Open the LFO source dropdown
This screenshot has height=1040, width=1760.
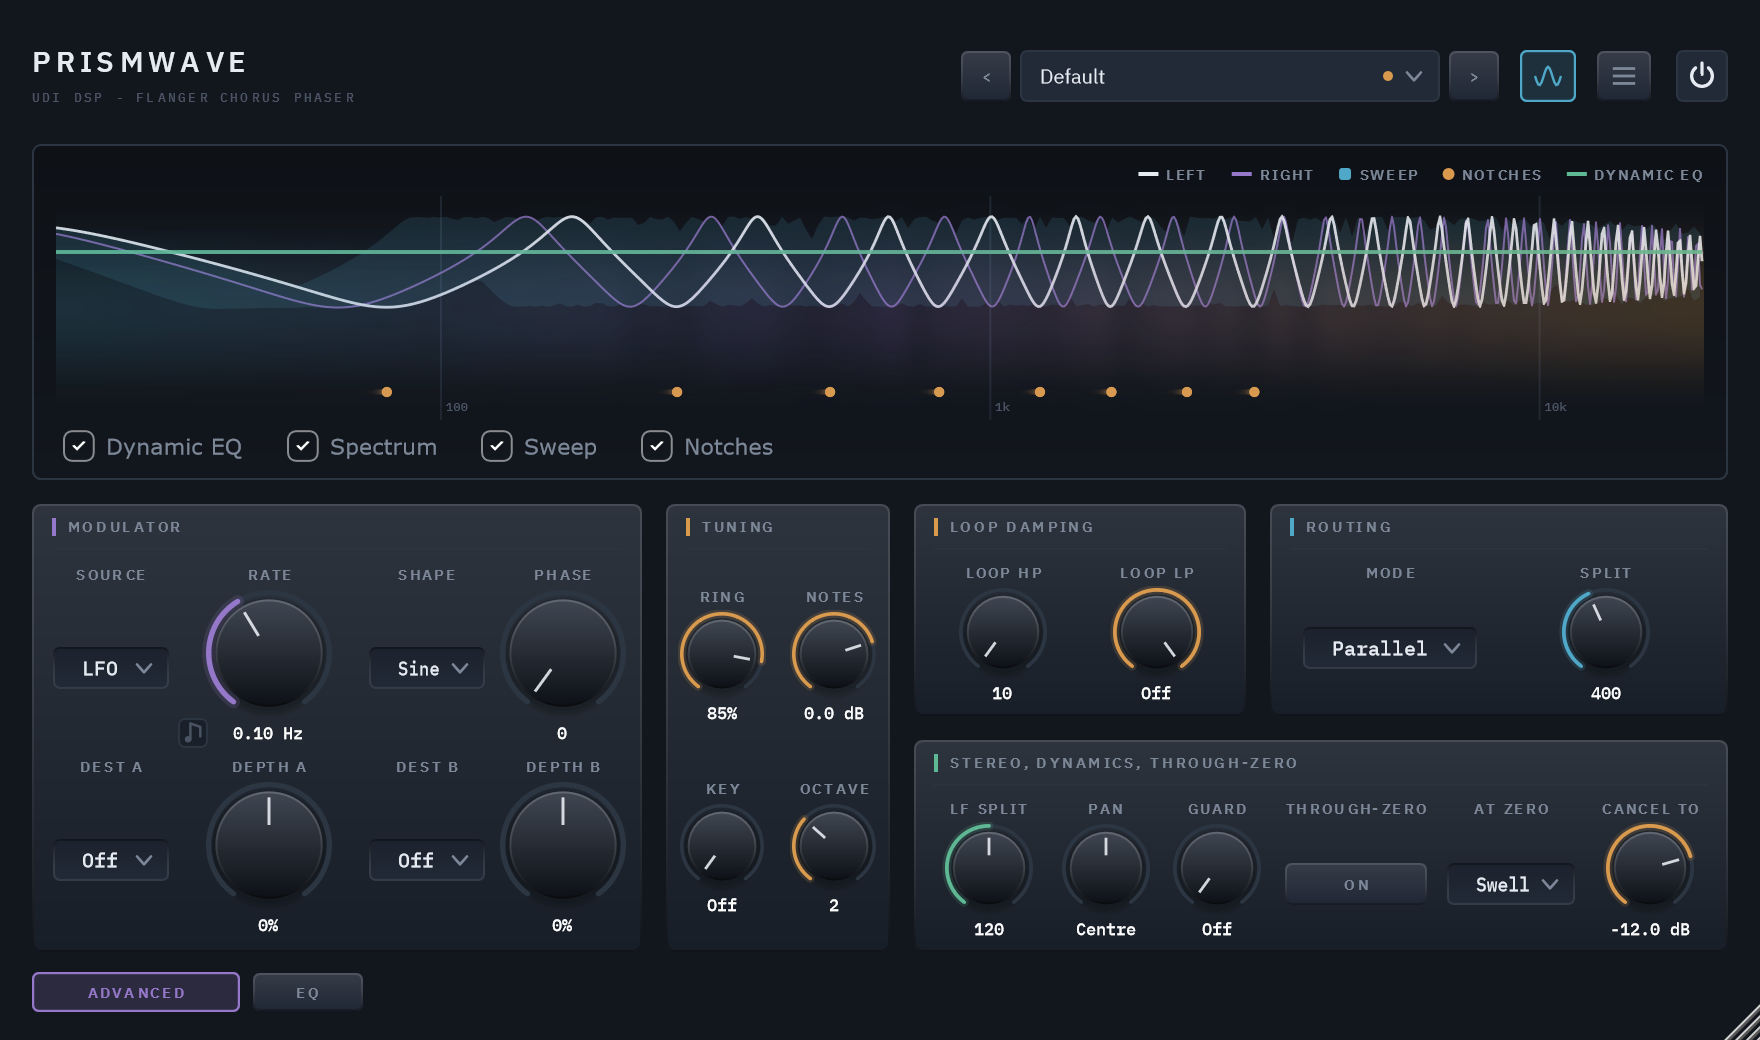[111, 668]
